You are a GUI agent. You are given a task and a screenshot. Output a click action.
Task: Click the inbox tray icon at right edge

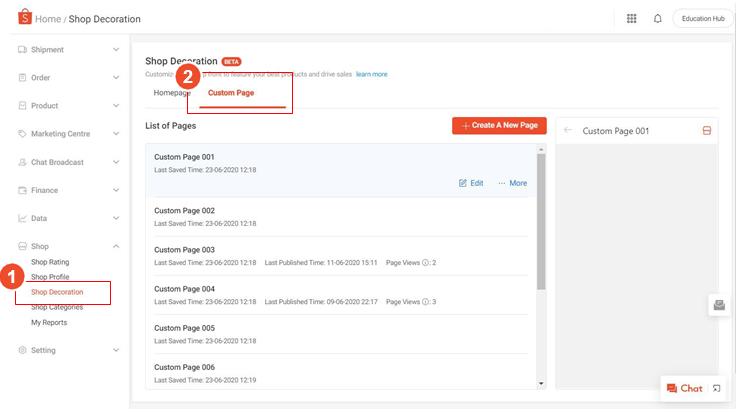(x=718, y=306)
